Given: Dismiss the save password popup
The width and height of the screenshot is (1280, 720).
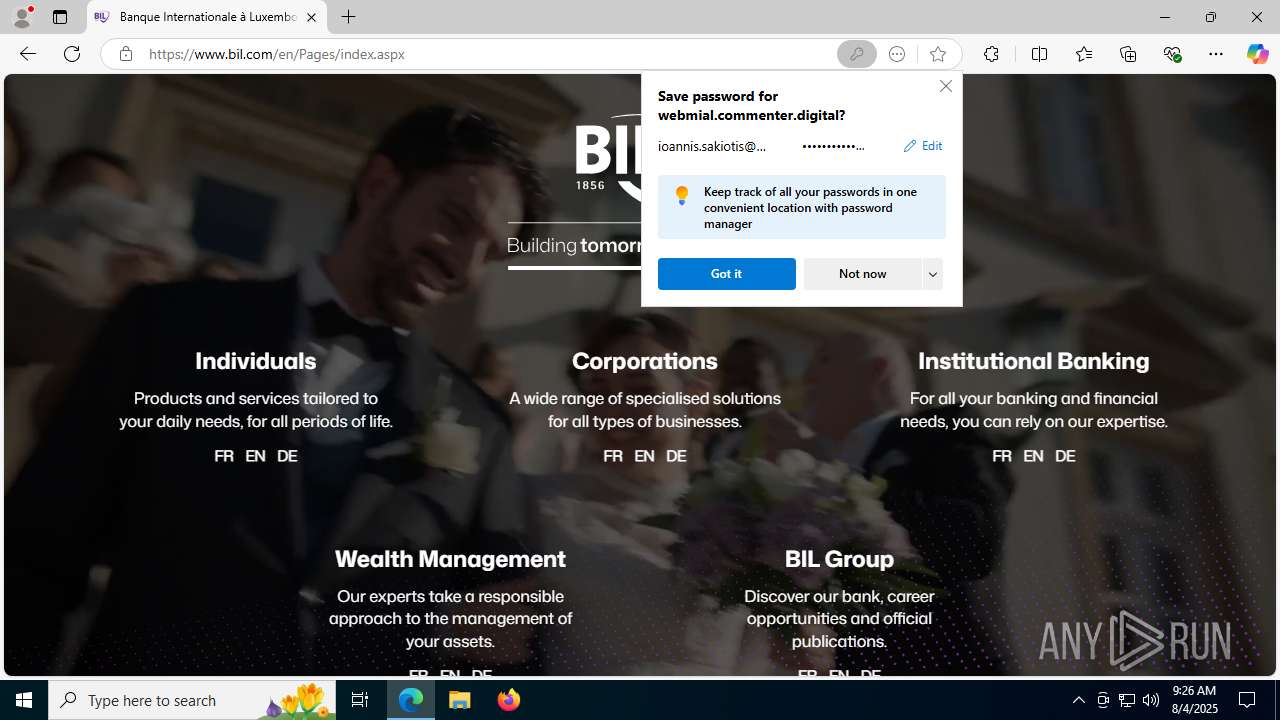Looking at the screenshot, I should point(945,86).
